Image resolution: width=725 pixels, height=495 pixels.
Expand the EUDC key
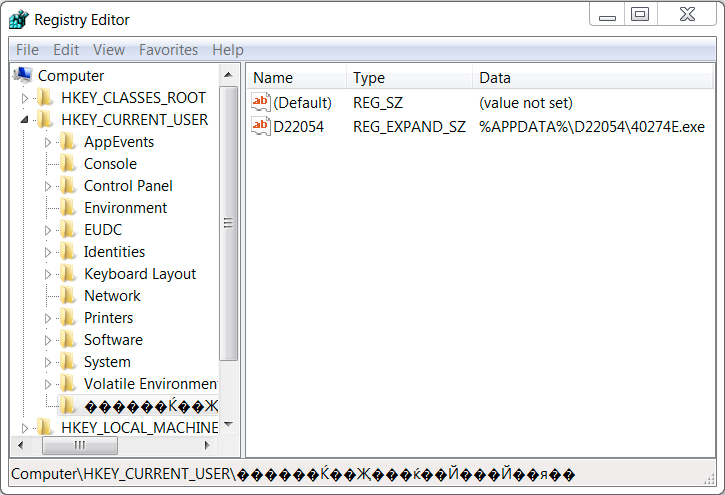tap(48, 230)
